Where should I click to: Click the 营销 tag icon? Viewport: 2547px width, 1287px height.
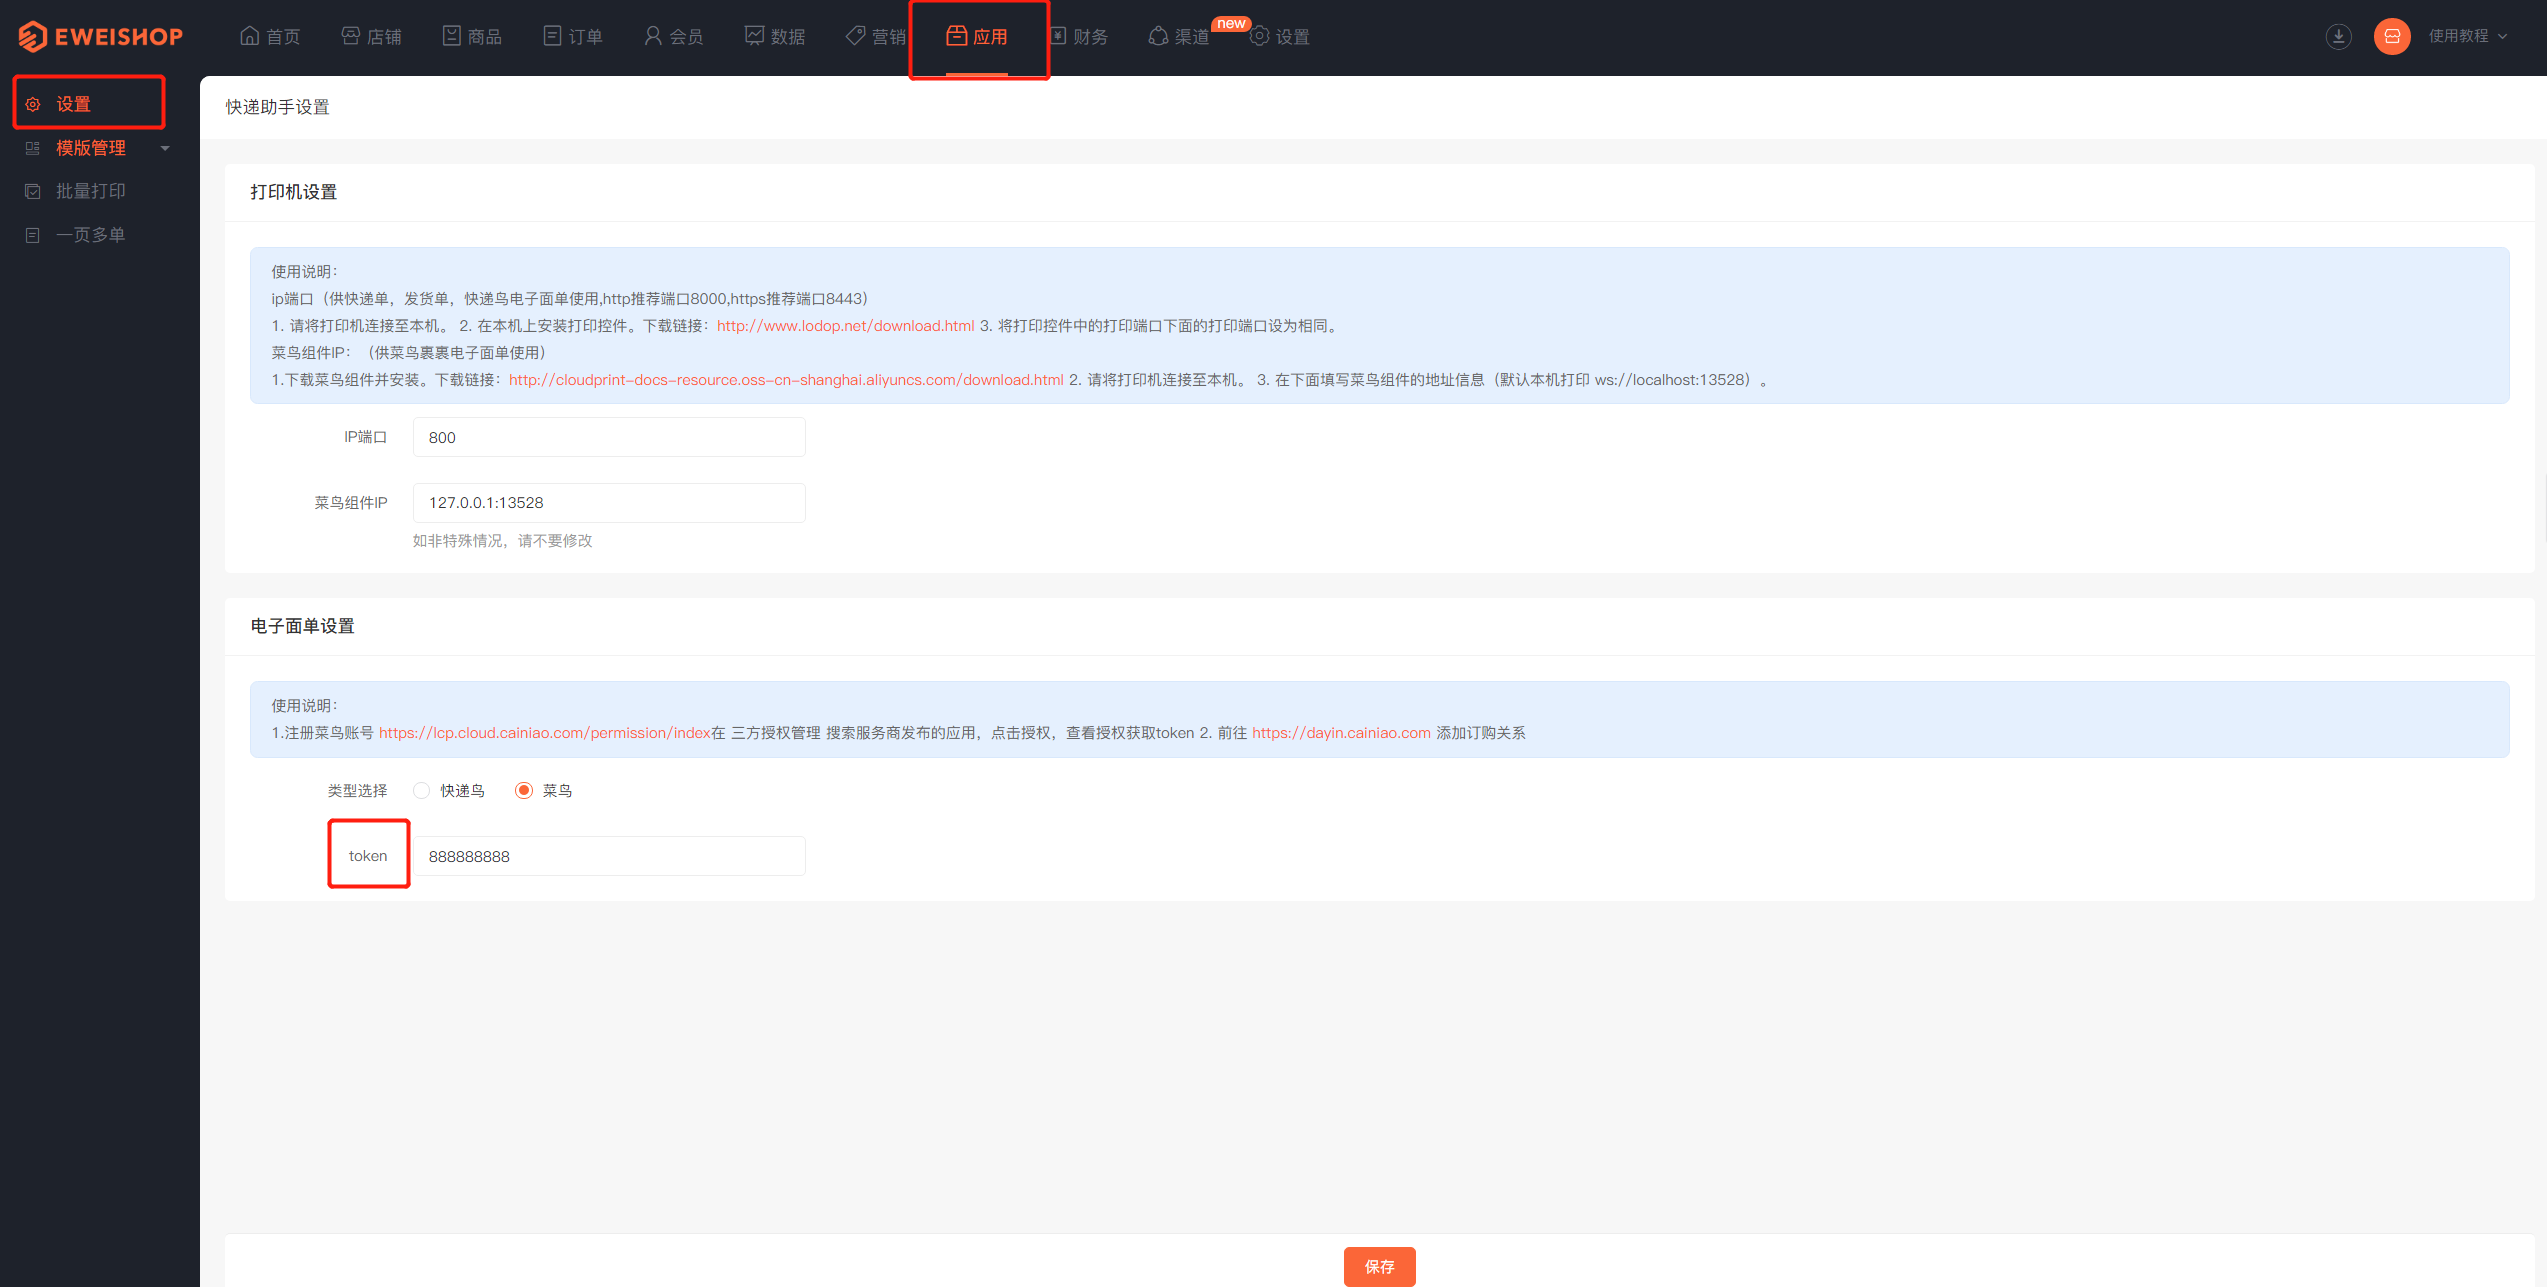click(x=856, y=36)
